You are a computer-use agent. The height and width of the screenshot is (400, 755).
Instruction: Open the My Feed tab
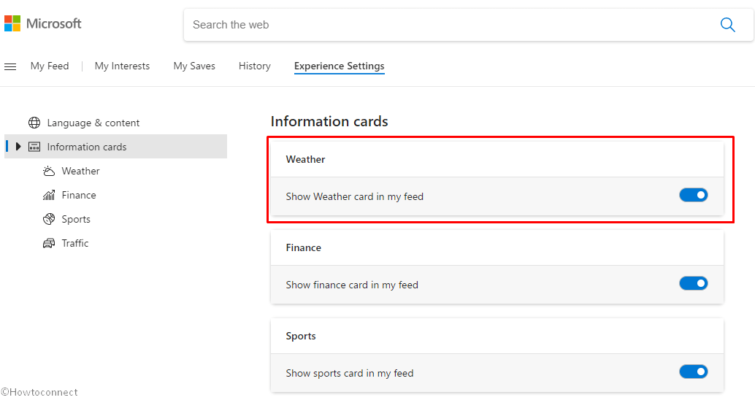tap(50, 66)
